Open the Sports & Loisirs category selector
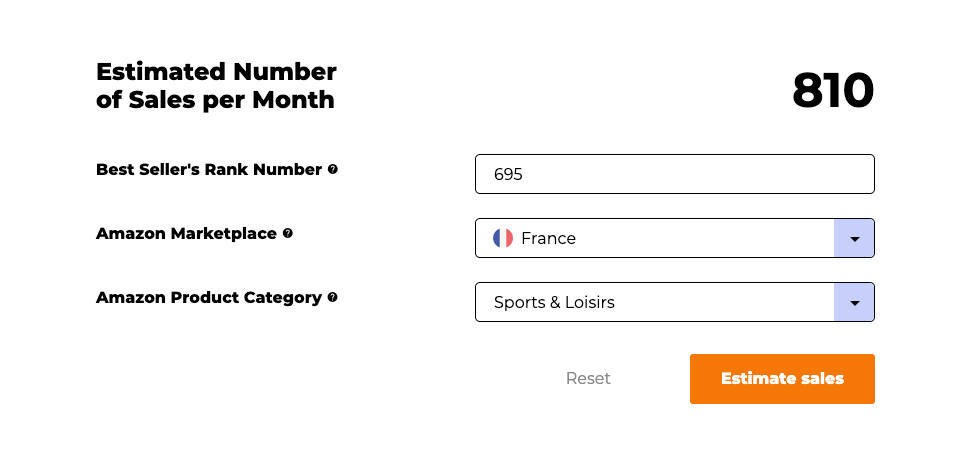Screen dimensions: 969x456 (675, 302)
